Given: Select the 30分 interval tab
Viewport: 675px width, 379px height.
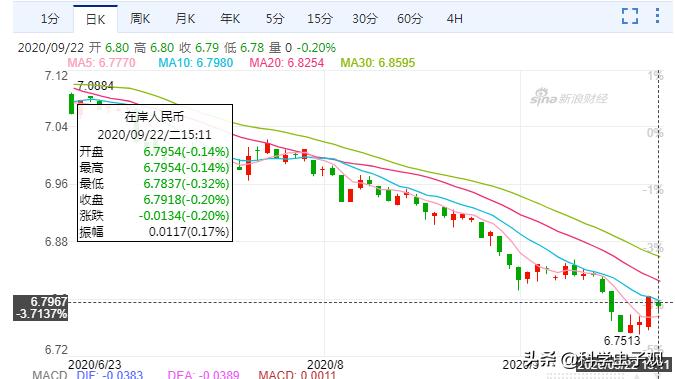Looking at the screenshot, I should [365, 19].
